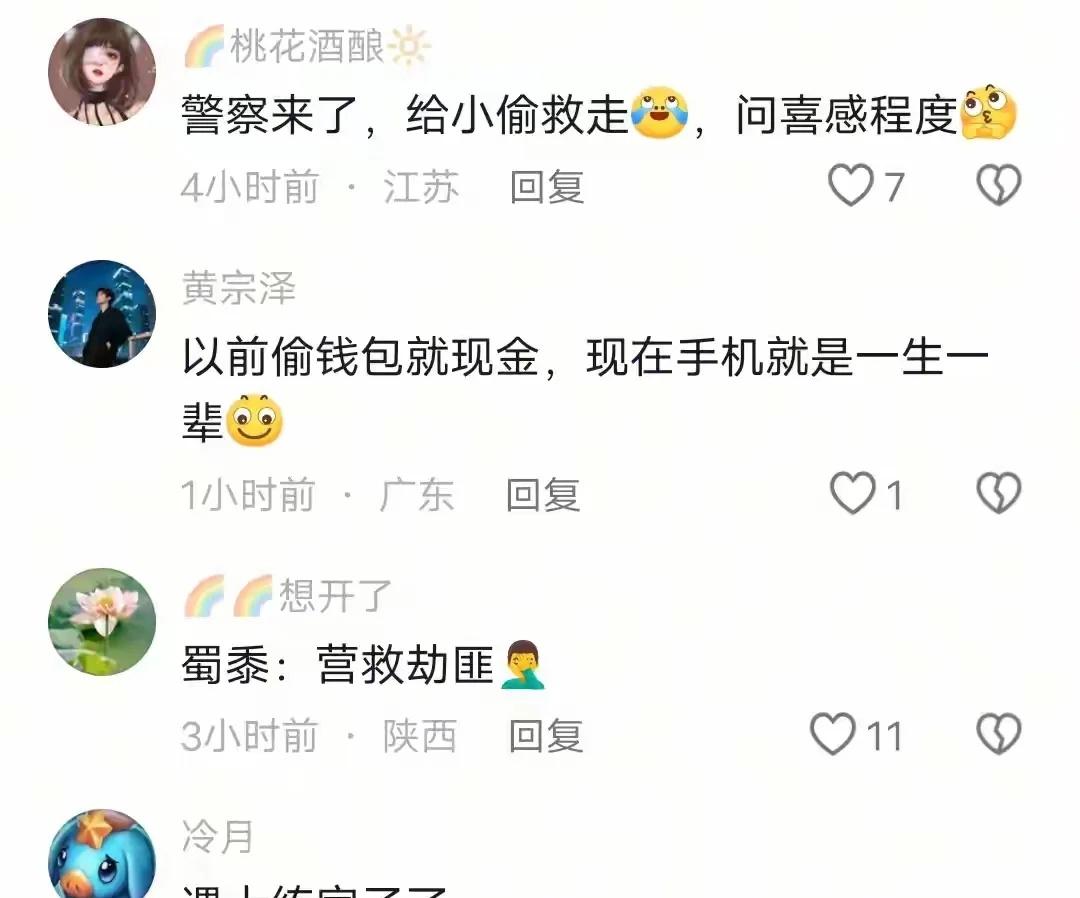View 想开了's lotus flower avatar
Image resolution: width=1080 pixels, height=898 pixels.
tap(102, 622)
